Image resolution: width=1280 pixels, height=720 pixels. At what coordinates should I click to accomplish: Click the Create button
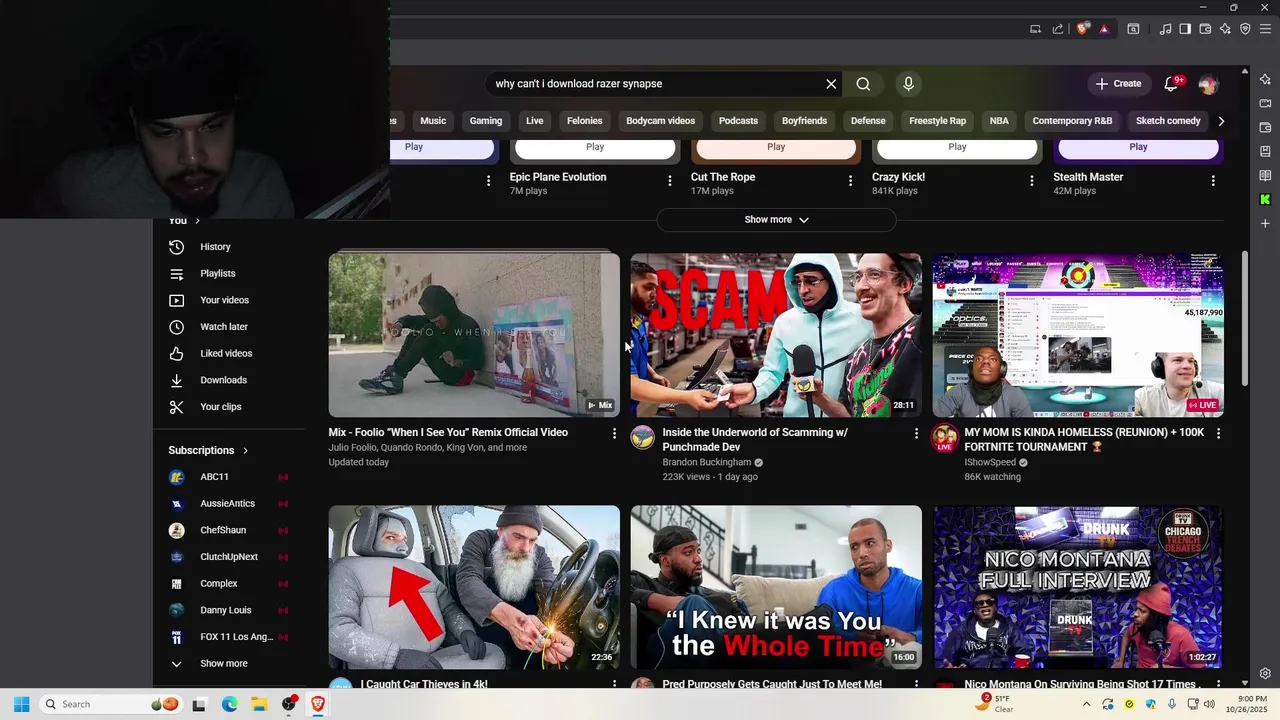[1118, 84]
